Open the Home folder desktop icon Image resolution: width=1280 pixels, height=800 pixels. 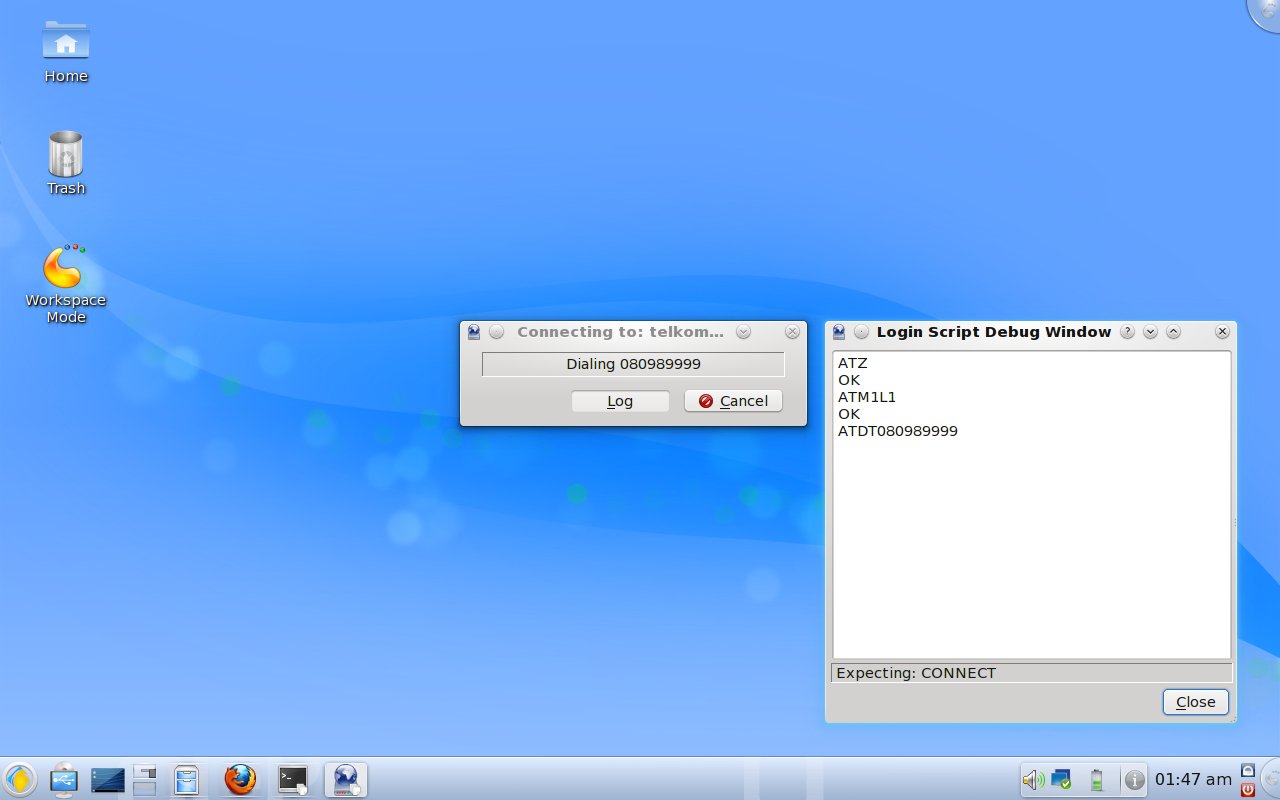pos(66,52)
